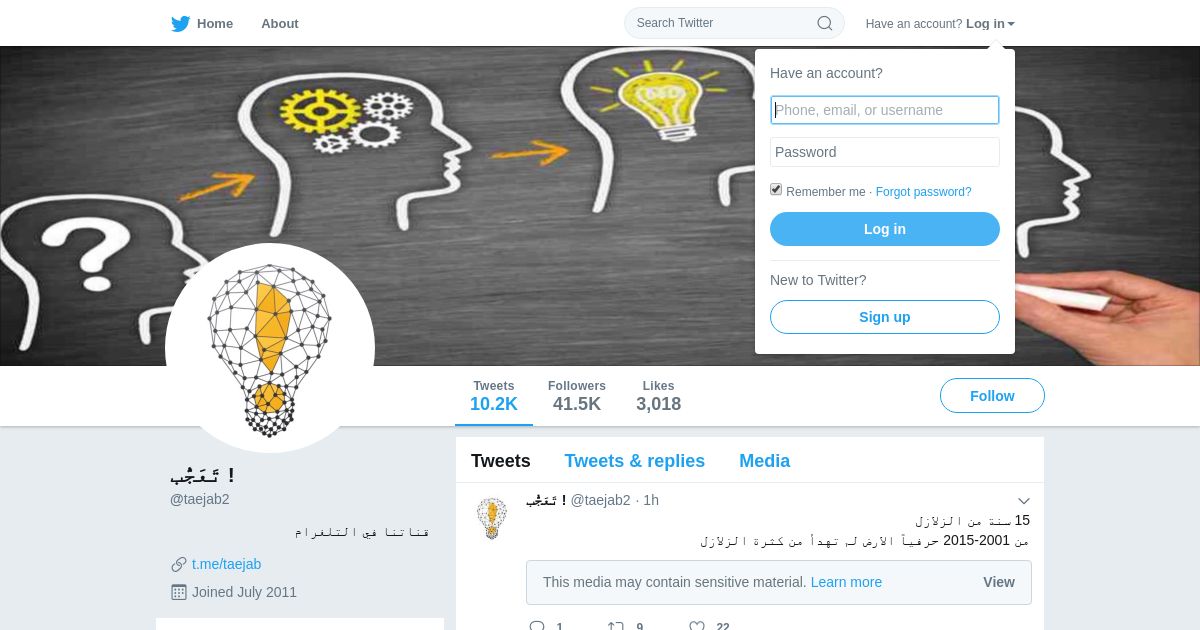Viewport: 1200px width, 630px height.
Task: Collapse the Log in dropdown caret
Action: pos(1011,24)
